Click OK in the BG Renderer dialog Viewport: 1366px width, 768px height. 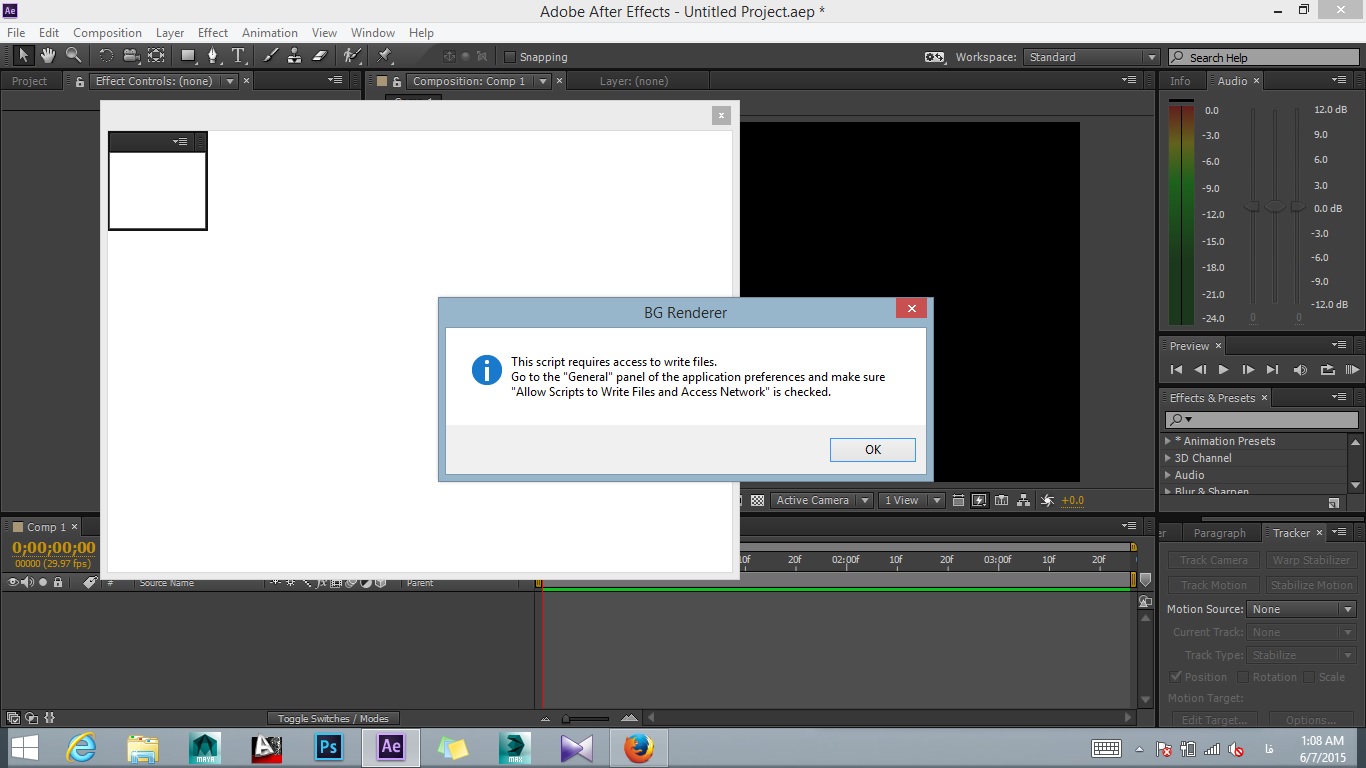coord(873,450)
